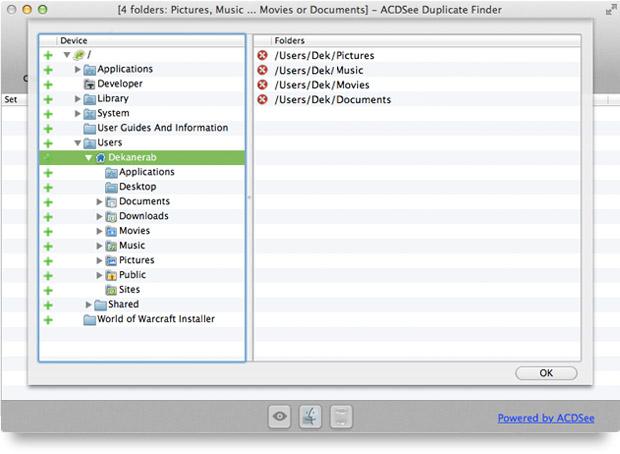Expand the Public folder
This screenshot has height=454, width=620.
pyautogui.click(x=99, y=275)
